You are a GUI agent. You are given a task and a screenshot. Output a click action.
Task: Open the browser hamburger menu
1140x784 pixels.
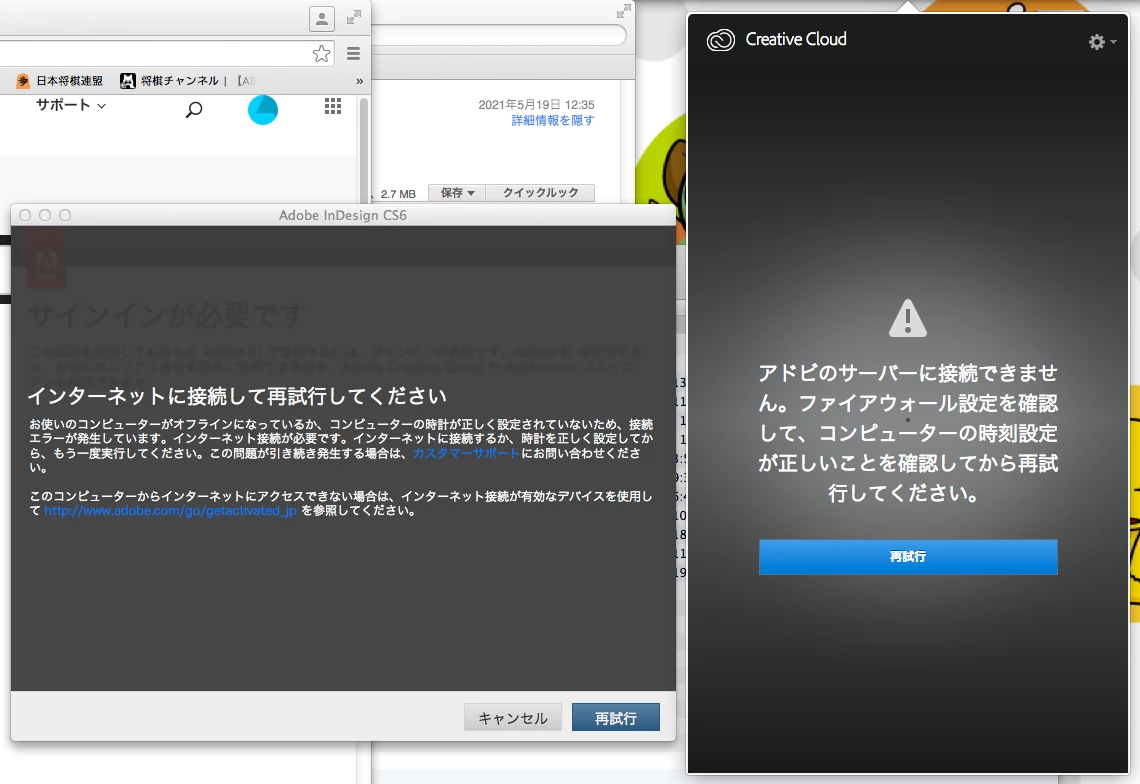353,53
